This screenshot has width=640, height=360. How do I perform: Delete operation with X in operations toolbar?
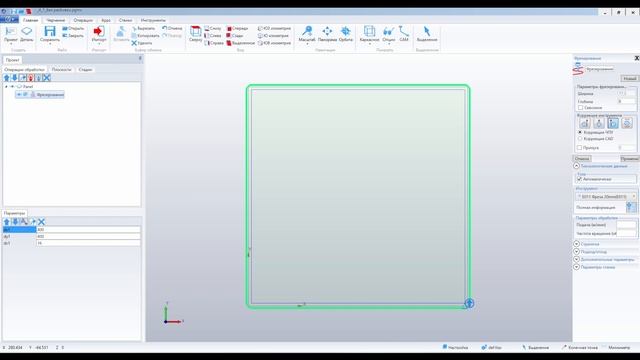(47, 78)
